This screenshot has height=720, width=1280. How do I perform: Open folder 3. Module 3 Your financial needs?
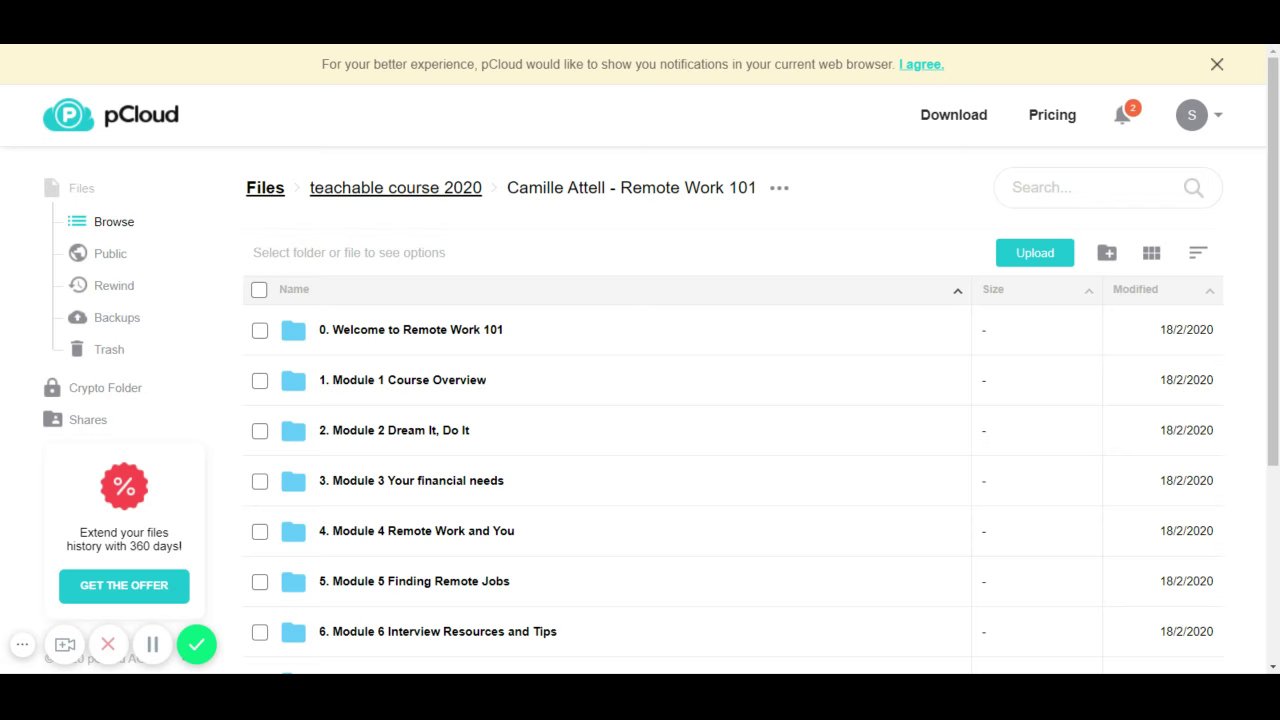411,481
